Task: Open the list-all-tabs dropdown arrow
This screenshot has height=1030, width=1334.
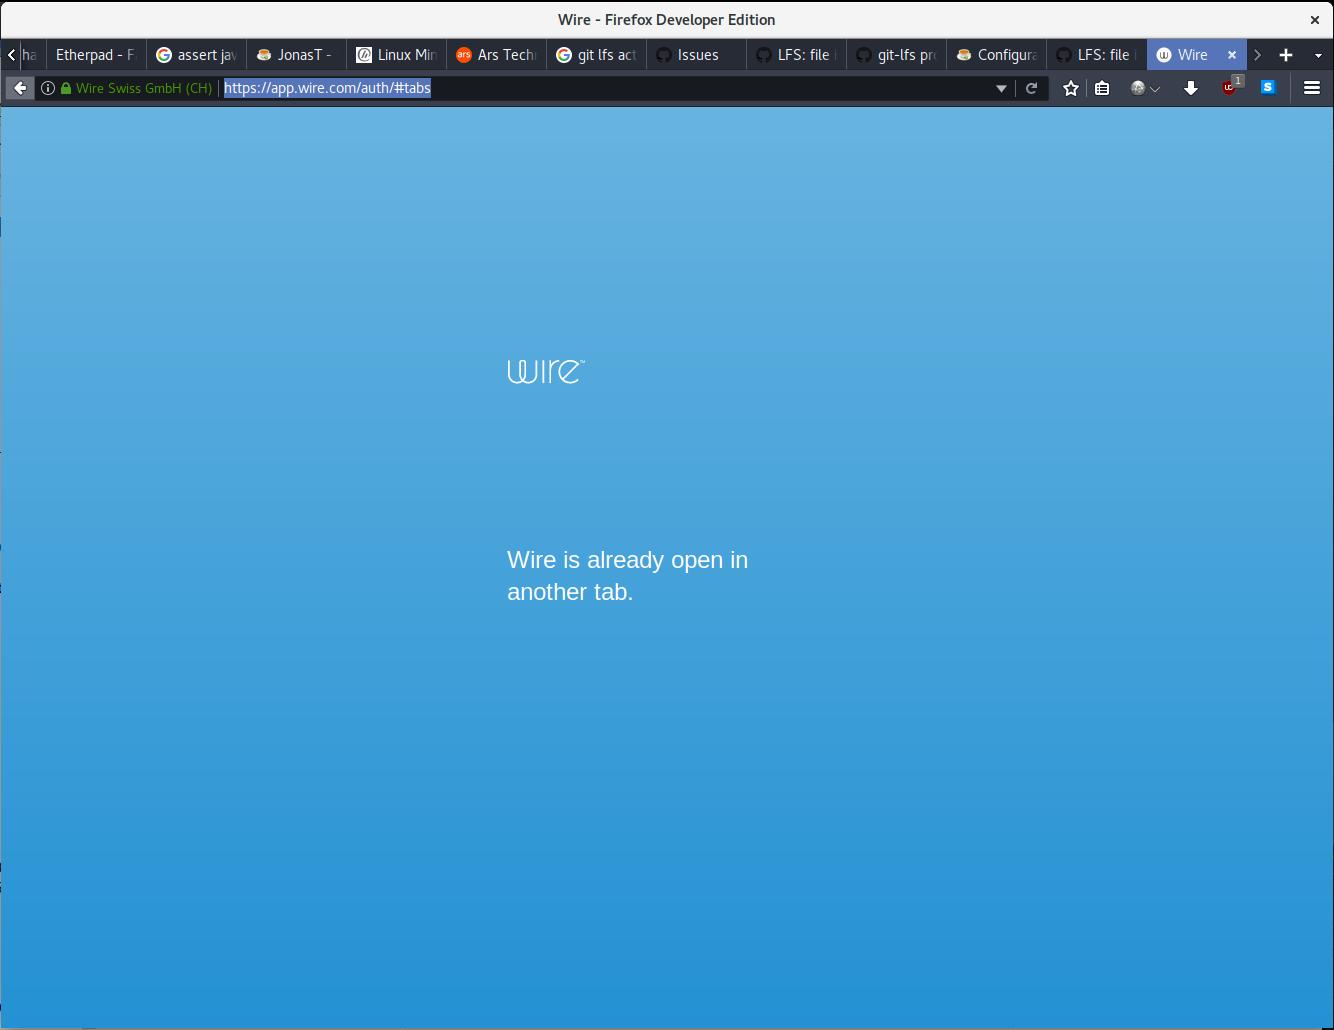Action: tap(1317, 55)
